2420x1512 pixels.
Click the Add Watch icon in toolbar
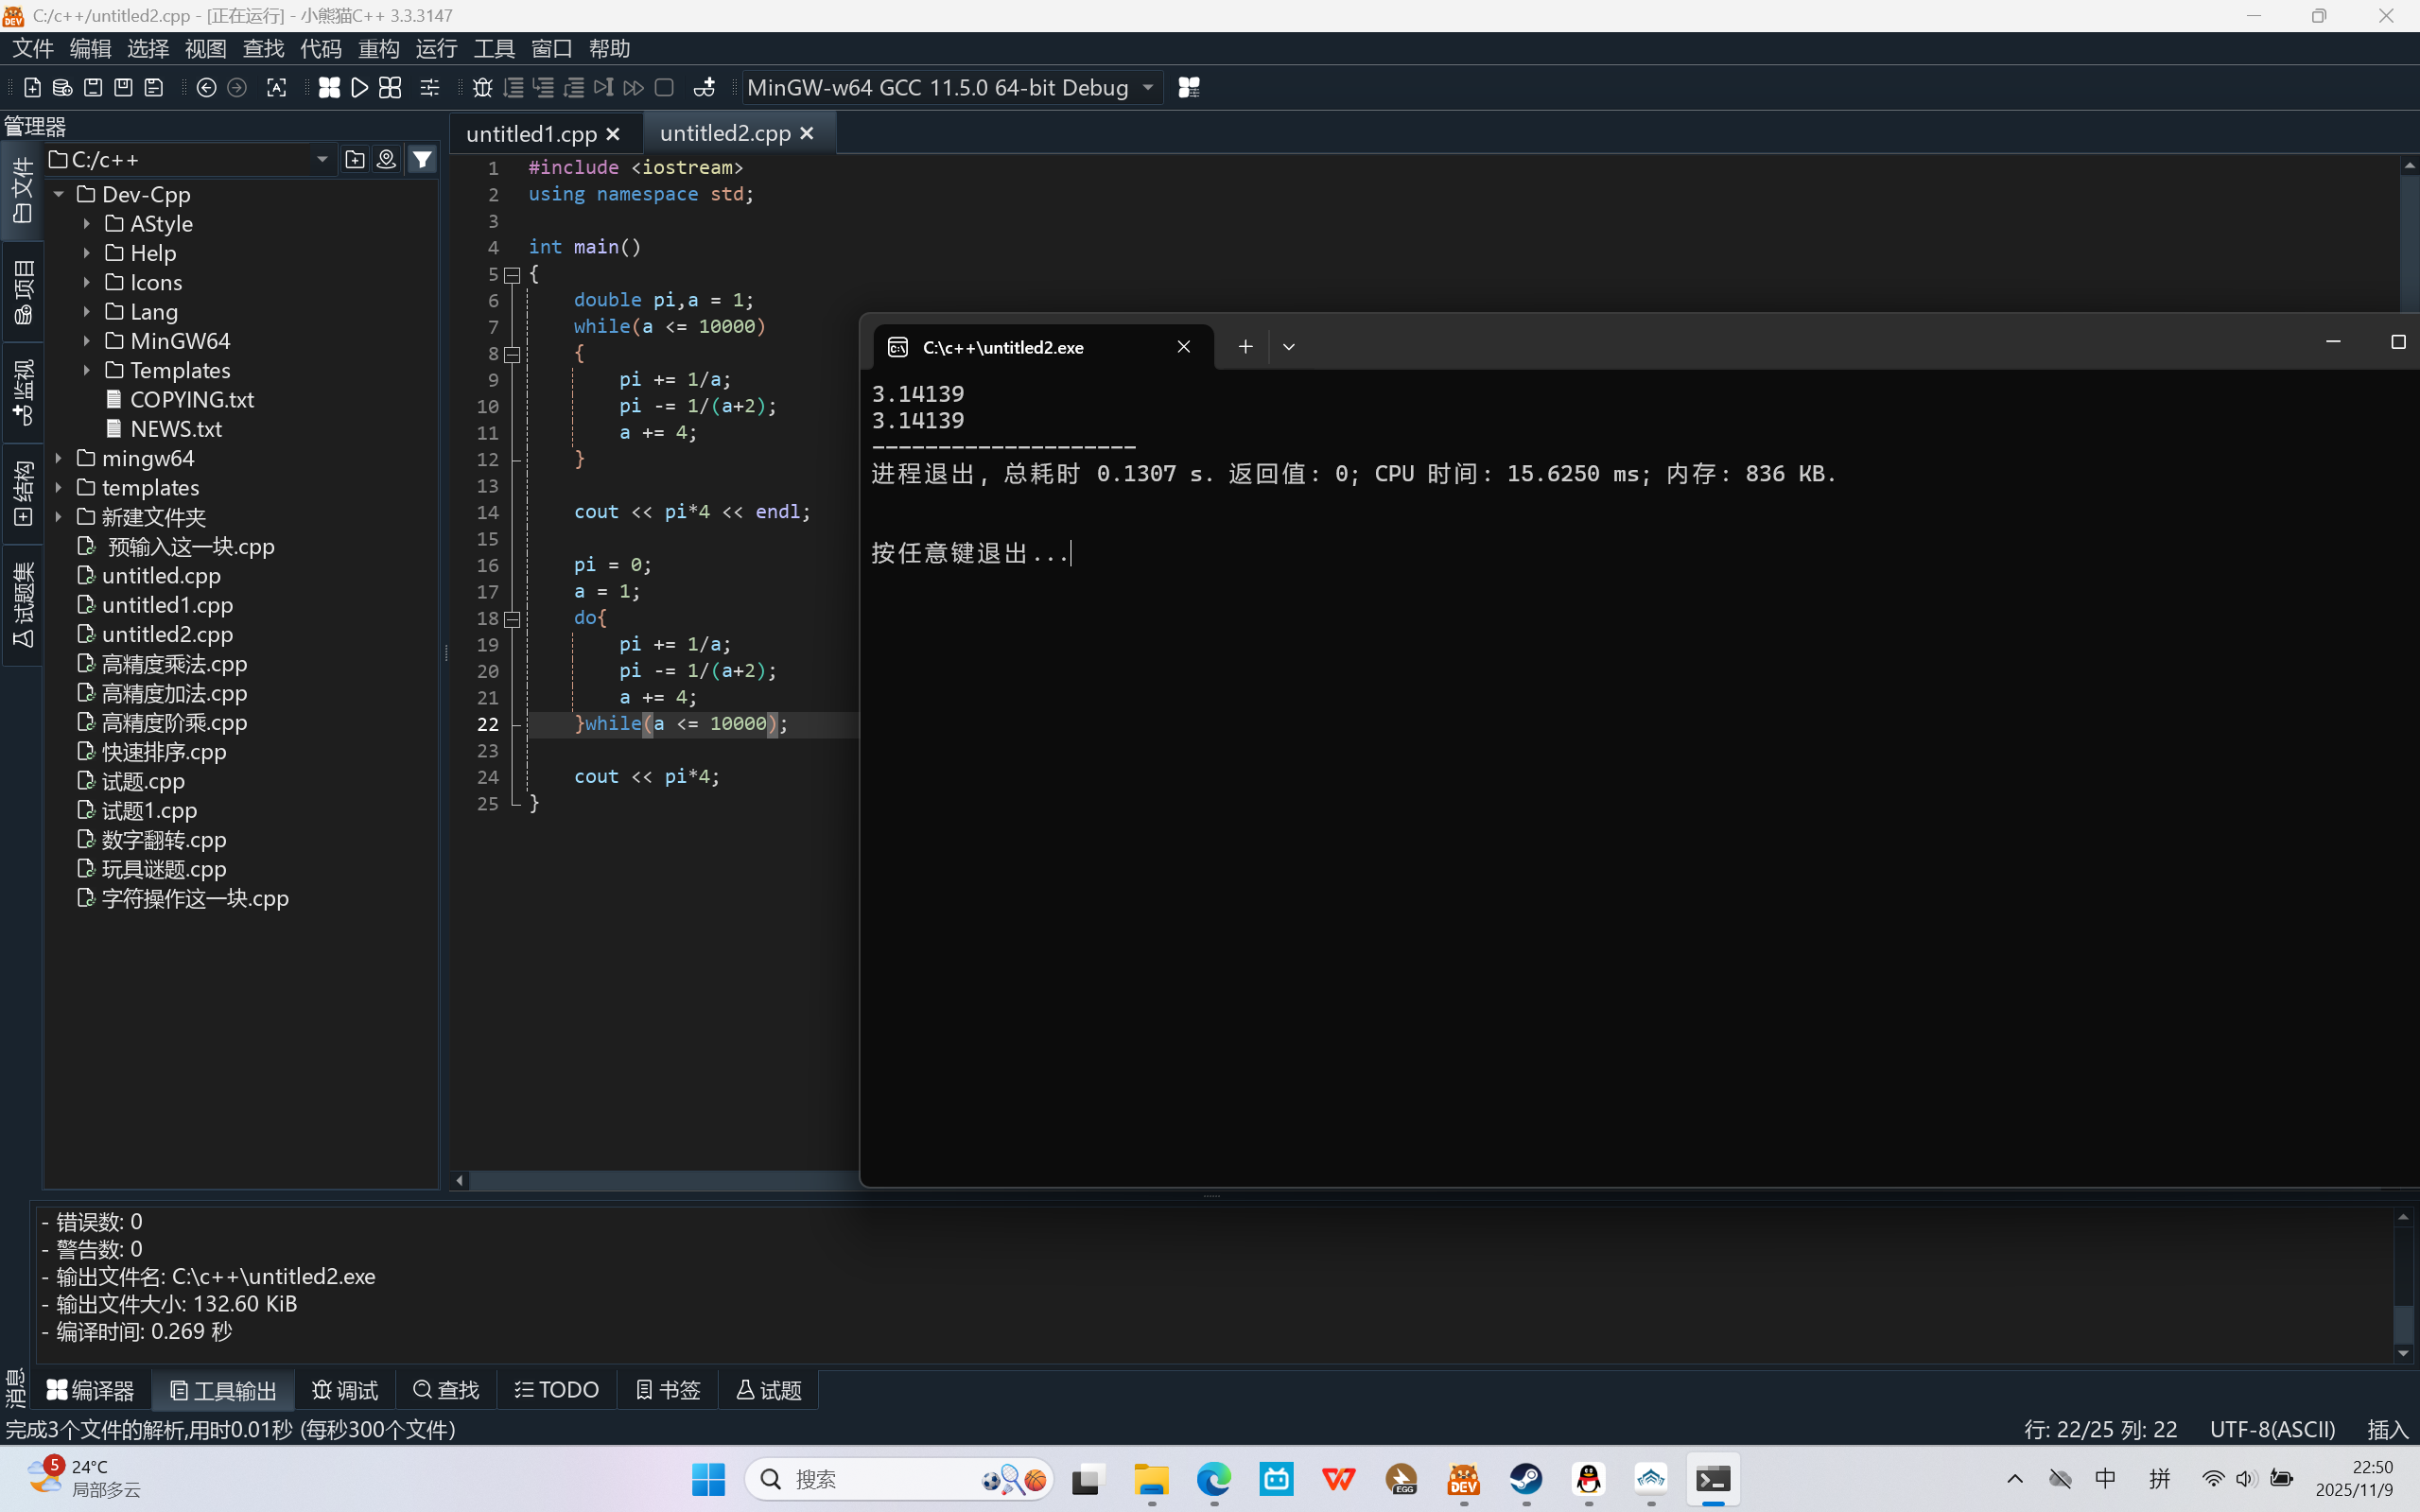coord(704,88)
